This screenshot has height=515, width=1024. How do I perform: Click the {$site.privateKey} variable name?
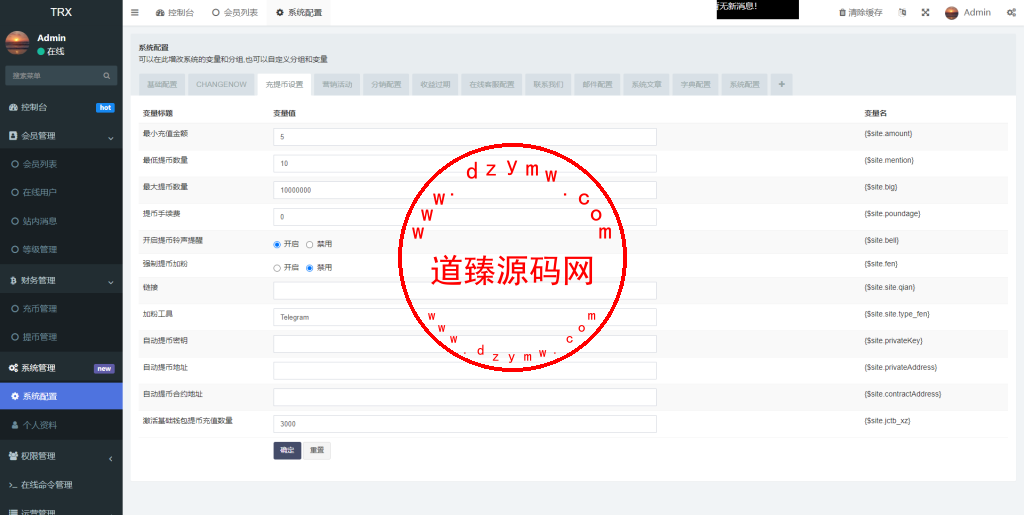click(893, 341)
